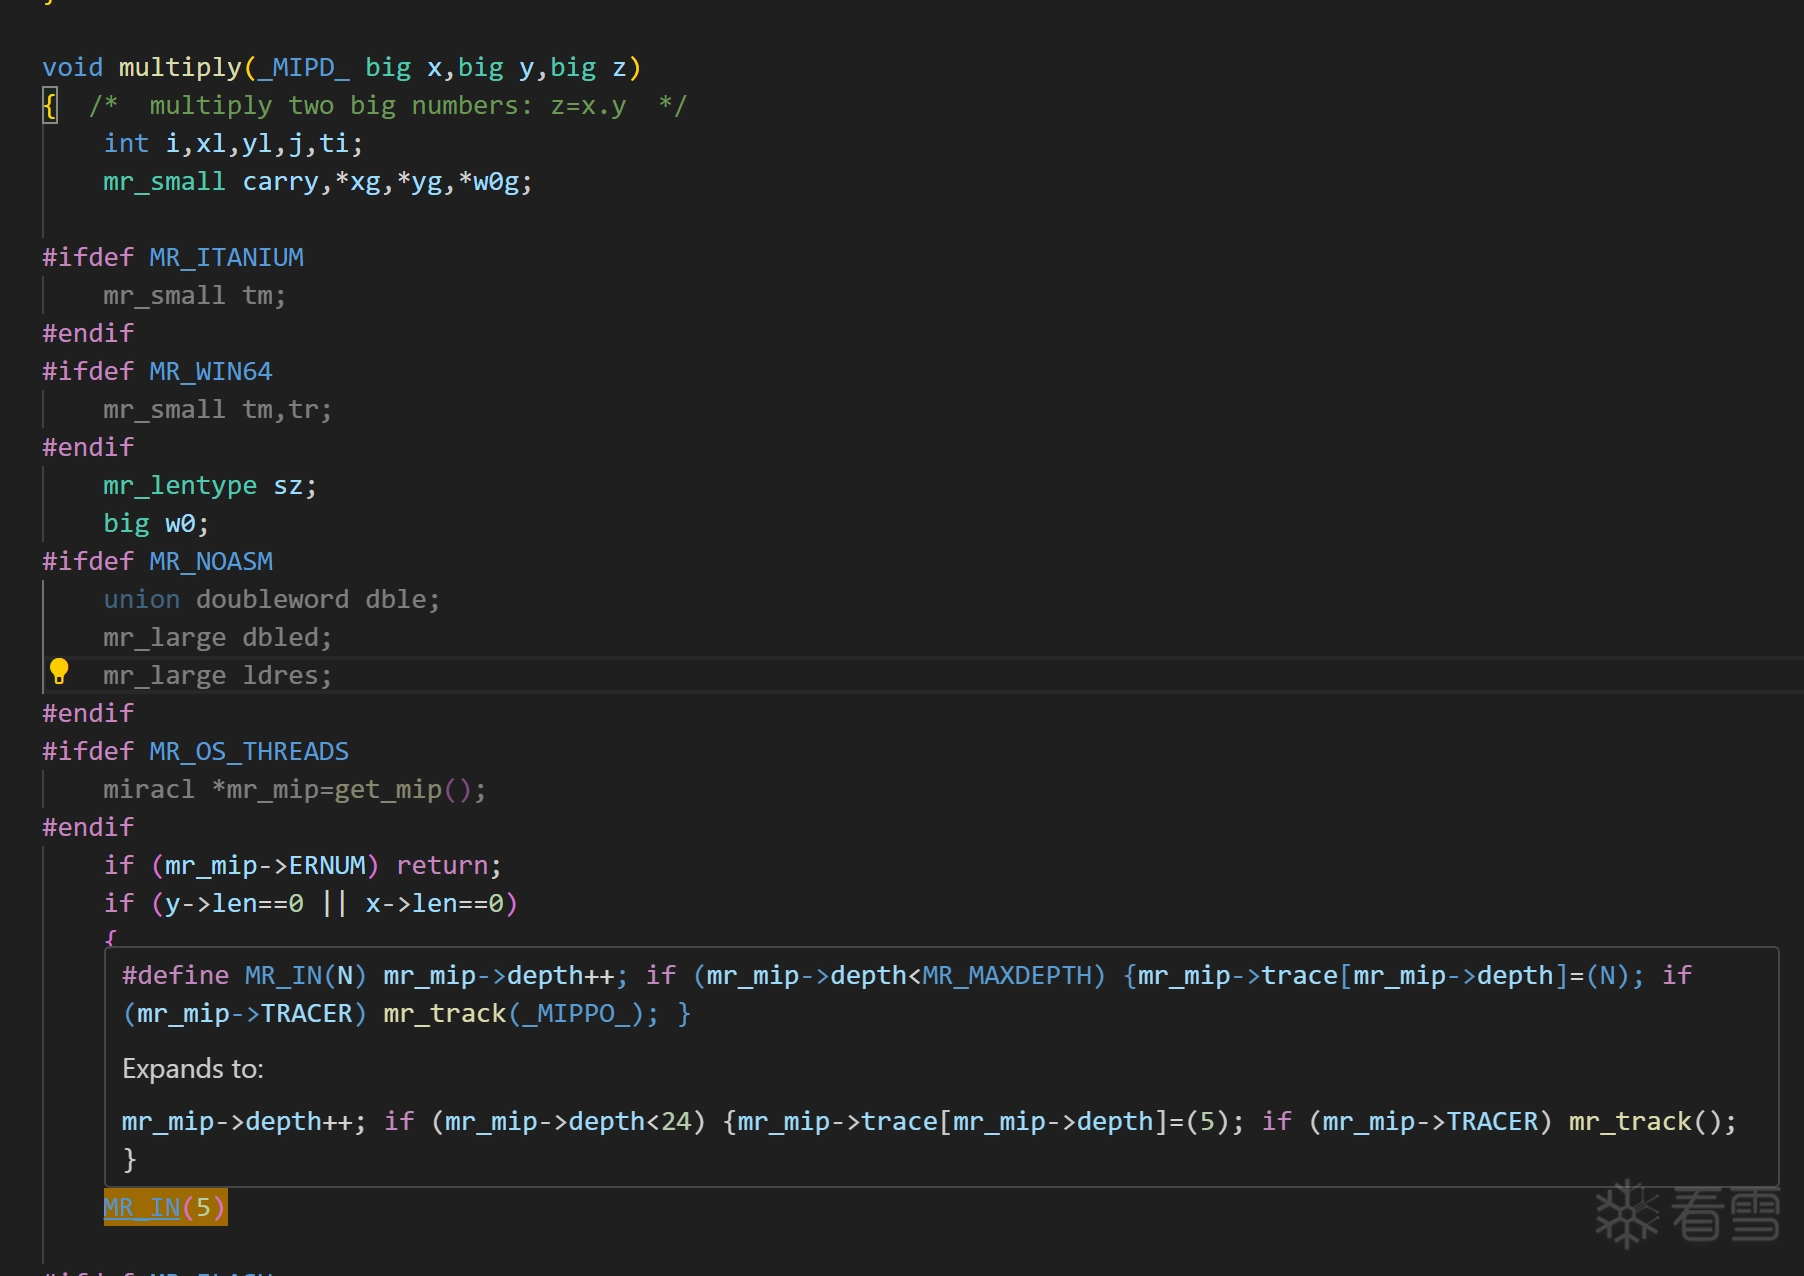Click the 'return' keyword after ERNUM check

[442, 865]
